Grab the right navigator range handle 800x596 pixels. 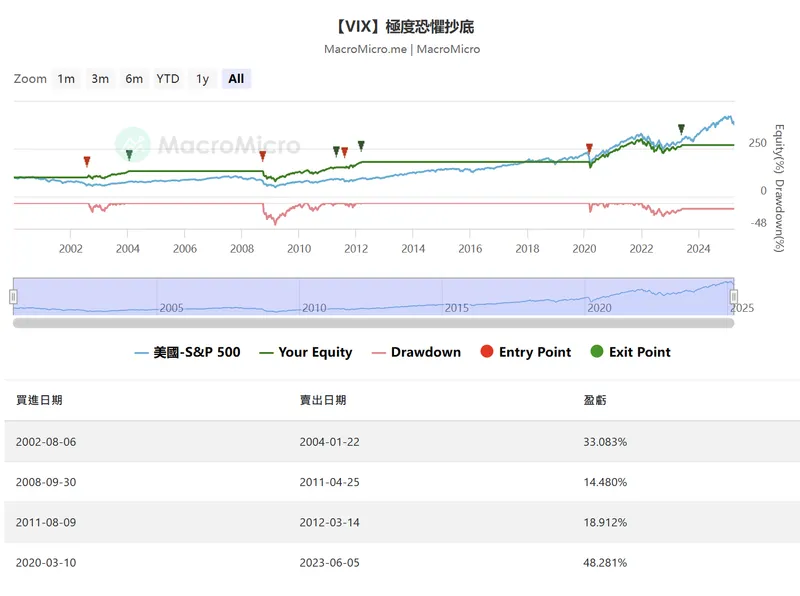pos(734,296)
